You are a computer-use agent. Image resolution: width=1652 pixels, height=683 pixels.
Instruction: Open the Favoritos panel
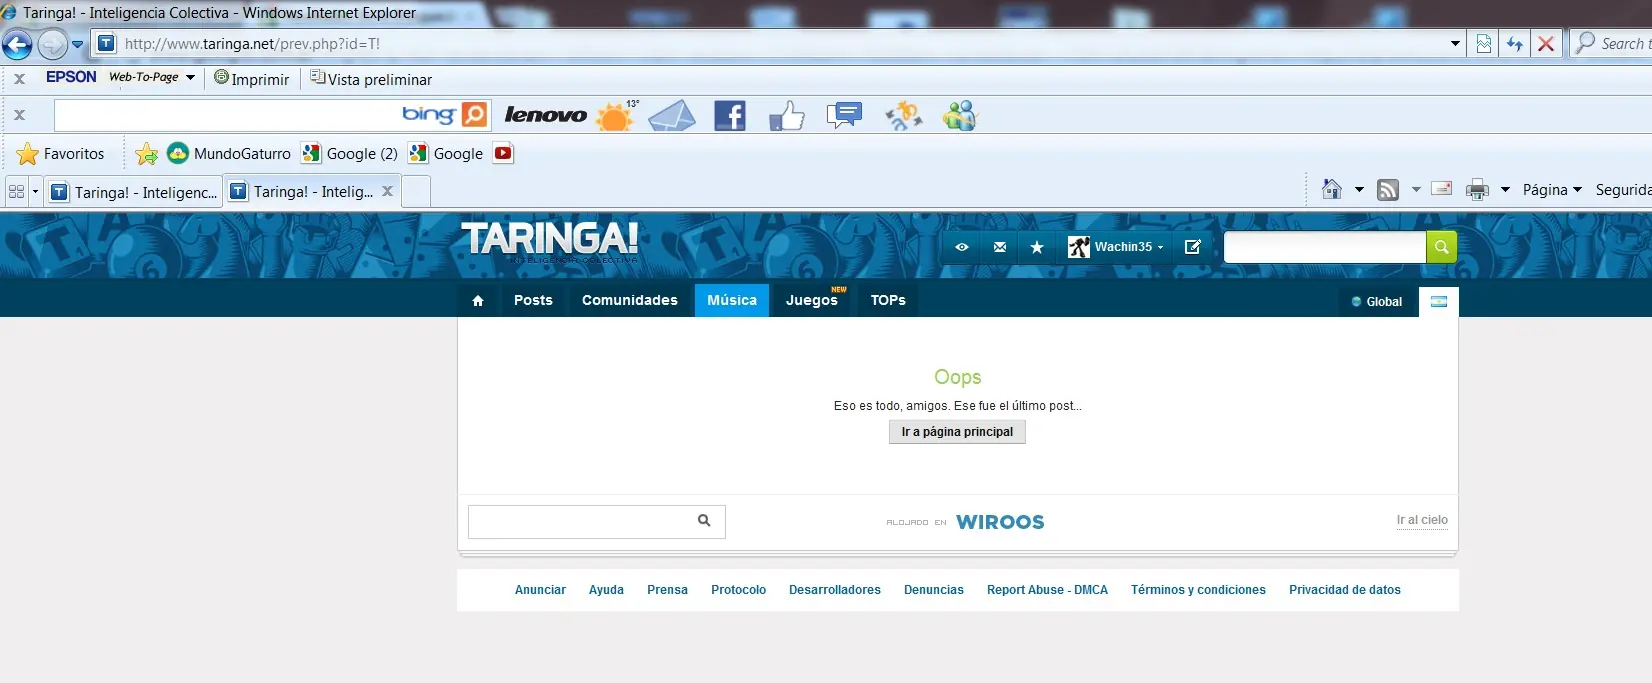click(61, 154)
